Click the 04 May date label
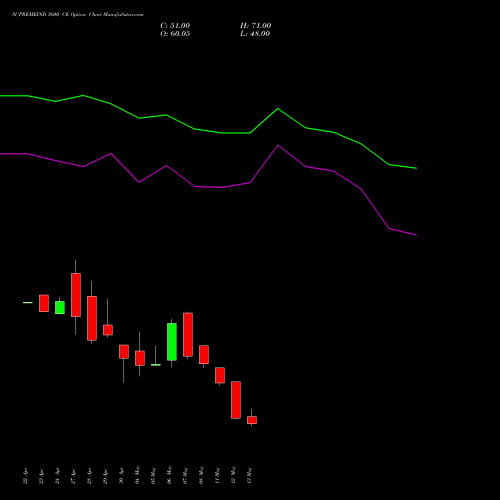Viewport: 500px width, 500px height. click(138, 475)
